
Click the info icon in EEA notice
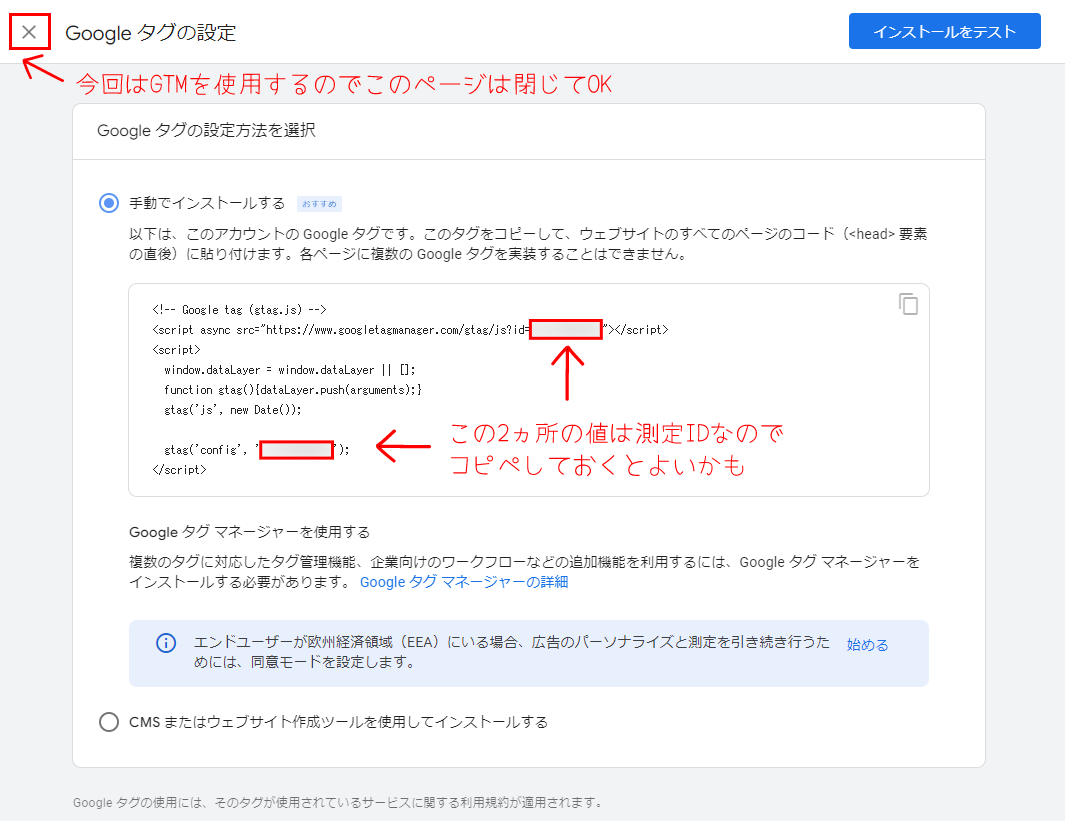[166, 643]
